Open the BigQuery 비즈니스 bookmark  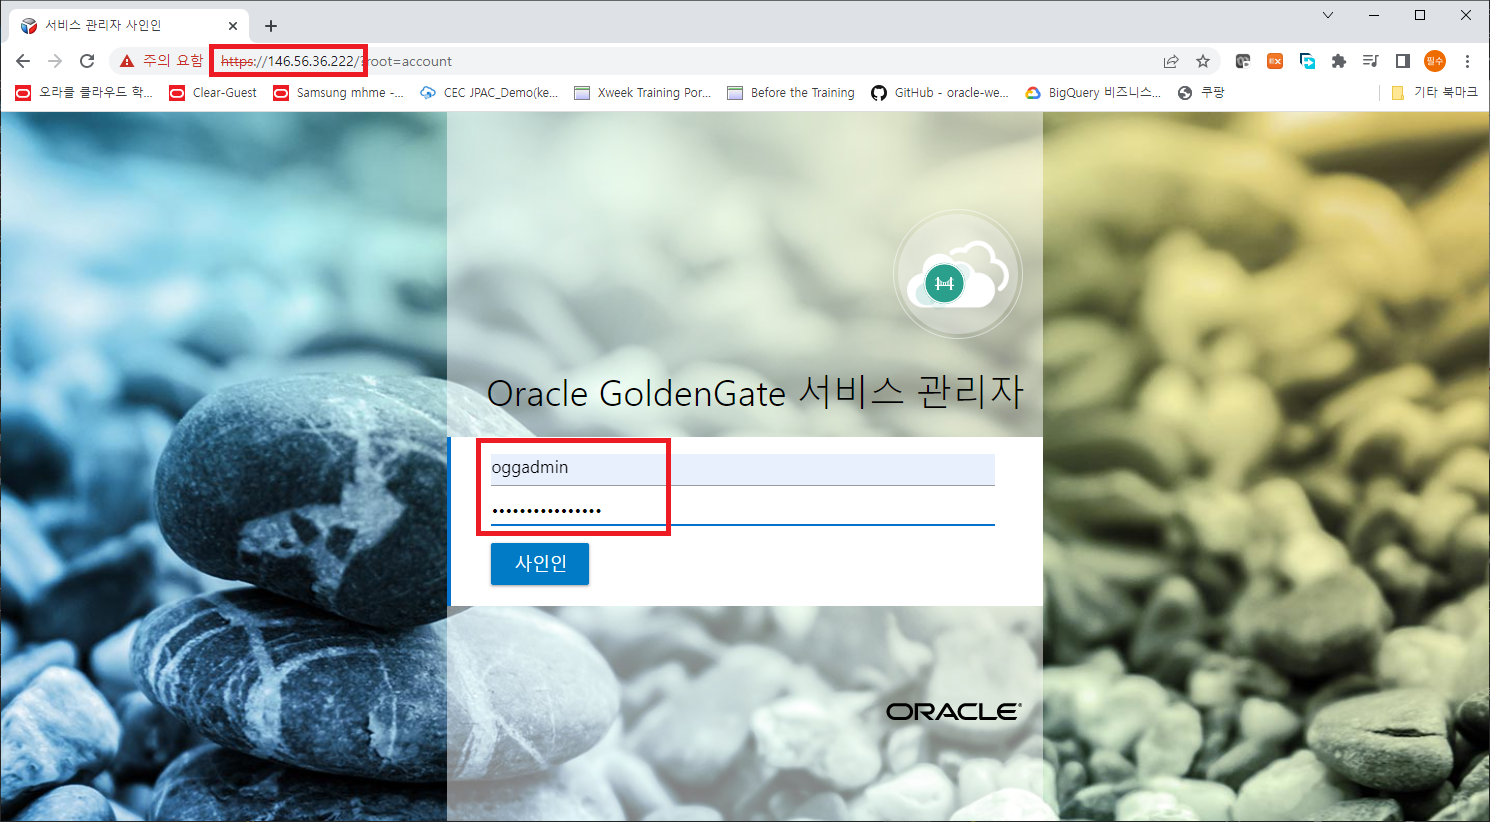click(x=1093, y=92)
